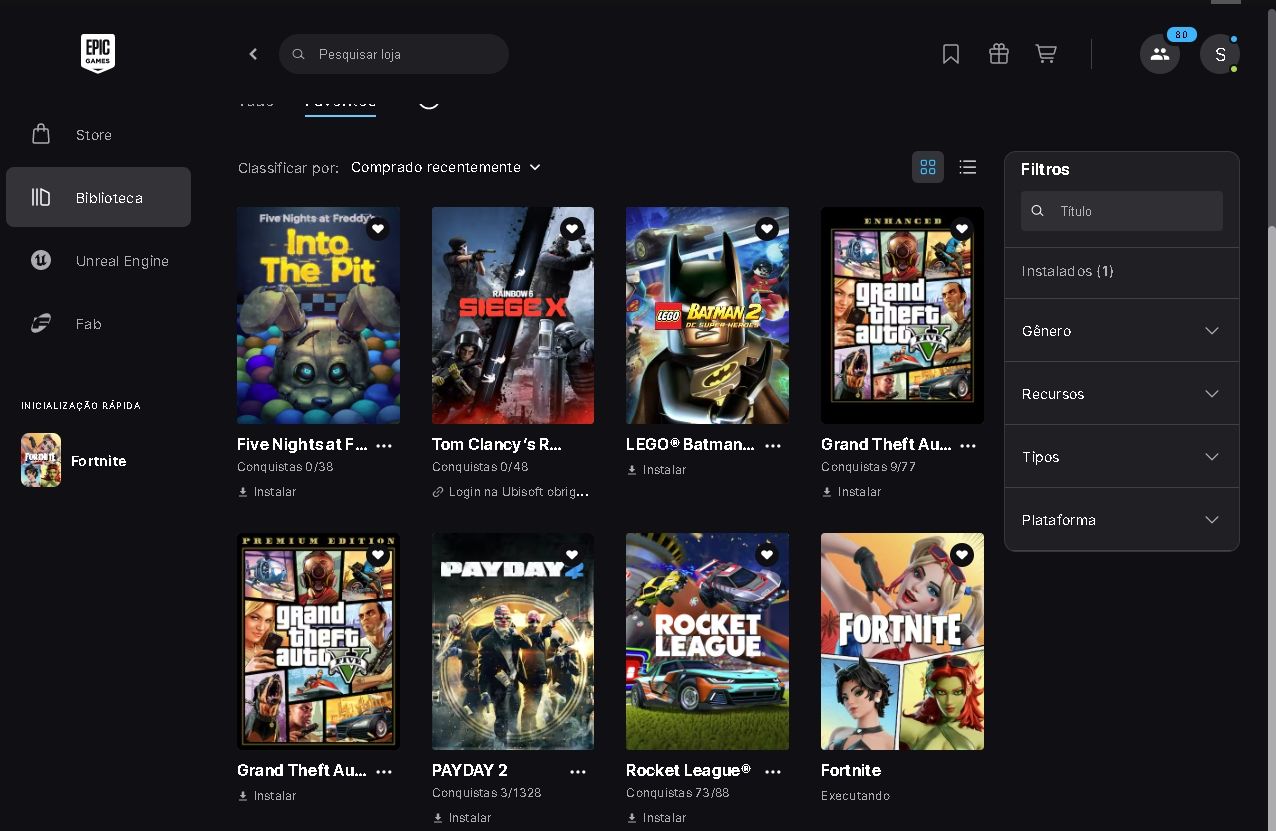Expand Plataforma filter section
Viewport: 1276px width, 831px height.
point(1121,519)
